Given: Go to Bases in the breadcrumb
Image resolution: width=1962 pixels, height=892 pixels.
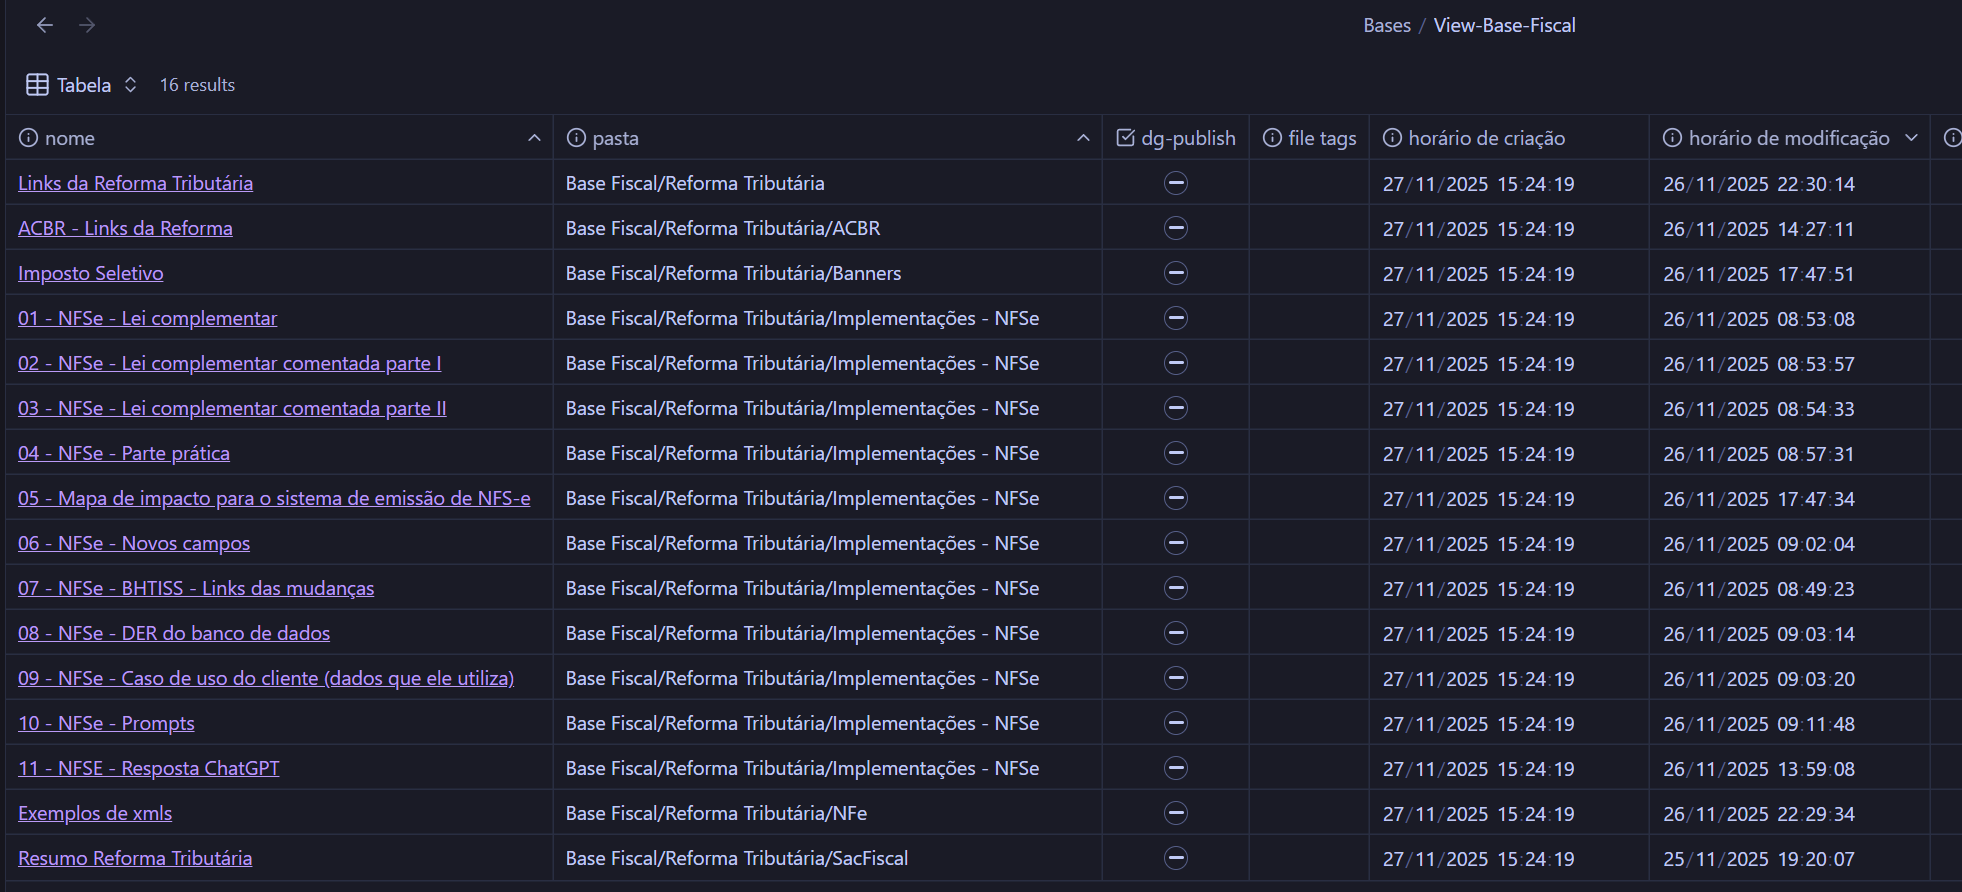Looking at the screenshot, I should tap(1386, 26).
